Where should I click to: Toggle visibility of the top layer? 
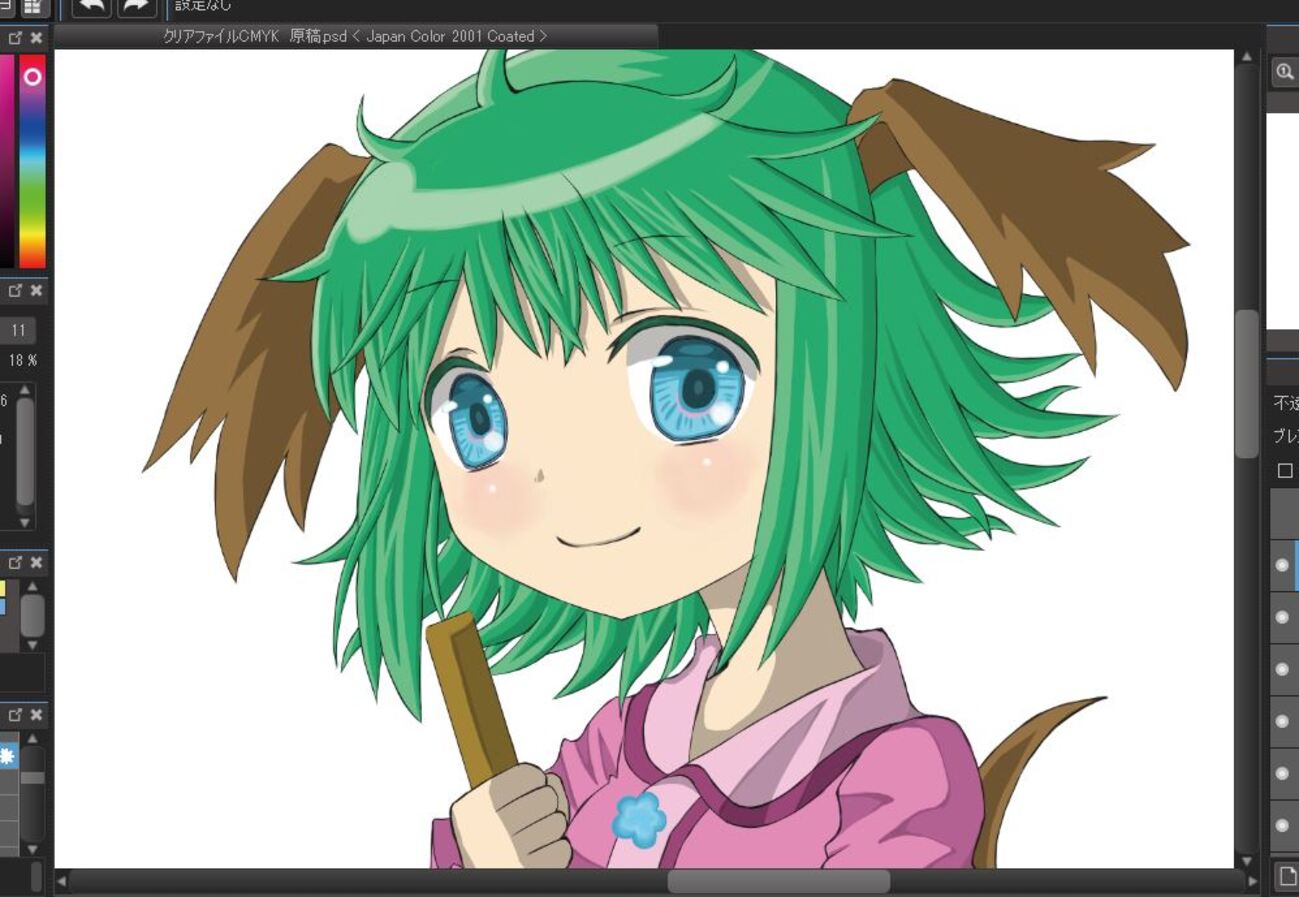(x=1283, y=565)
